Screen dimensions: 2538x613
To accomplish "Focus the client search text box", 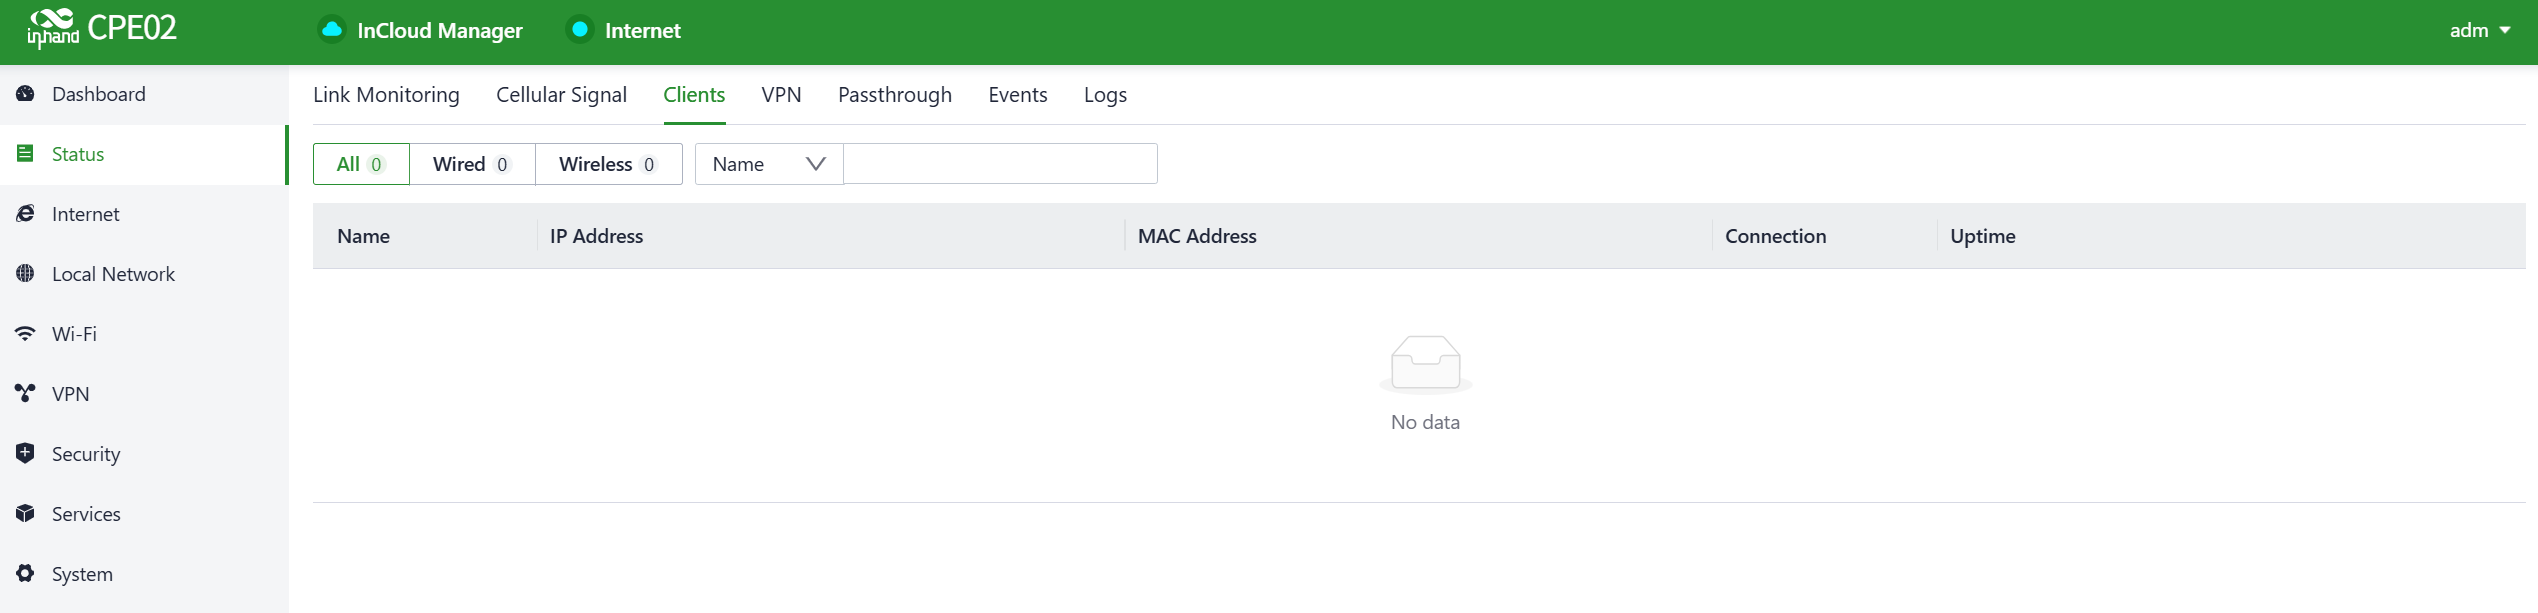I will [1000, 164].
